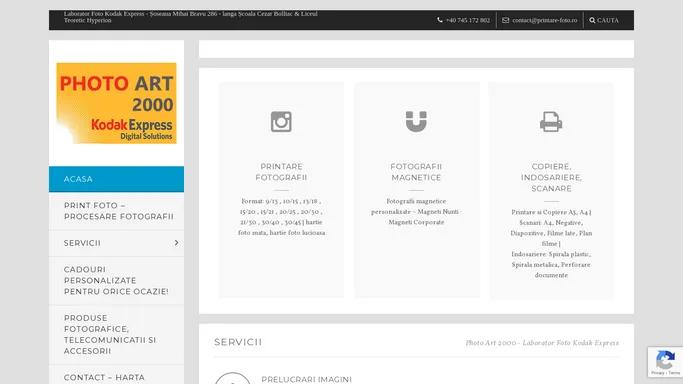
Task: Click the phone icon in the top bar
Action: coord(440,20)
